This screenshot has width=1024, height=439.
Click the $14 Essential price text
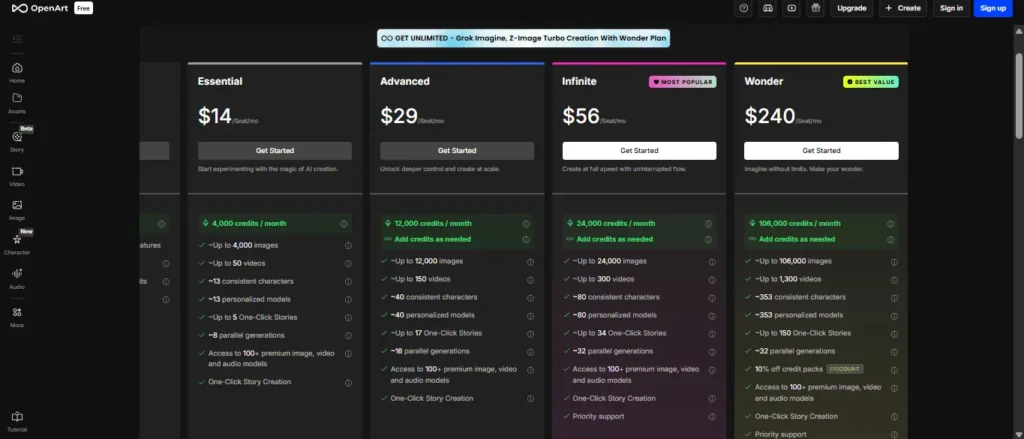215,116
